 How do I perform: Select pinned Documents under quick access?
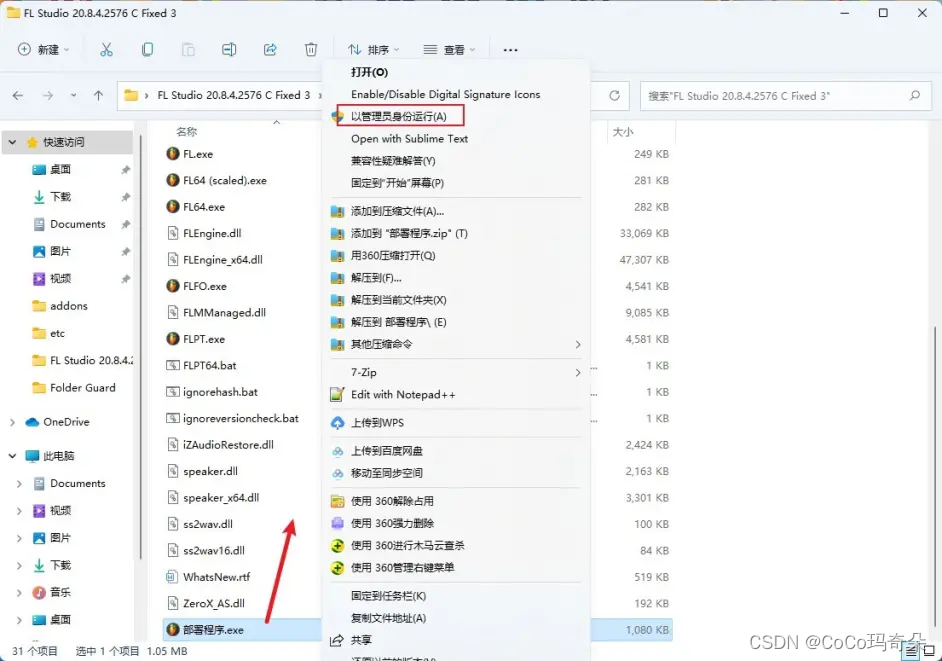tap(77, 224)
